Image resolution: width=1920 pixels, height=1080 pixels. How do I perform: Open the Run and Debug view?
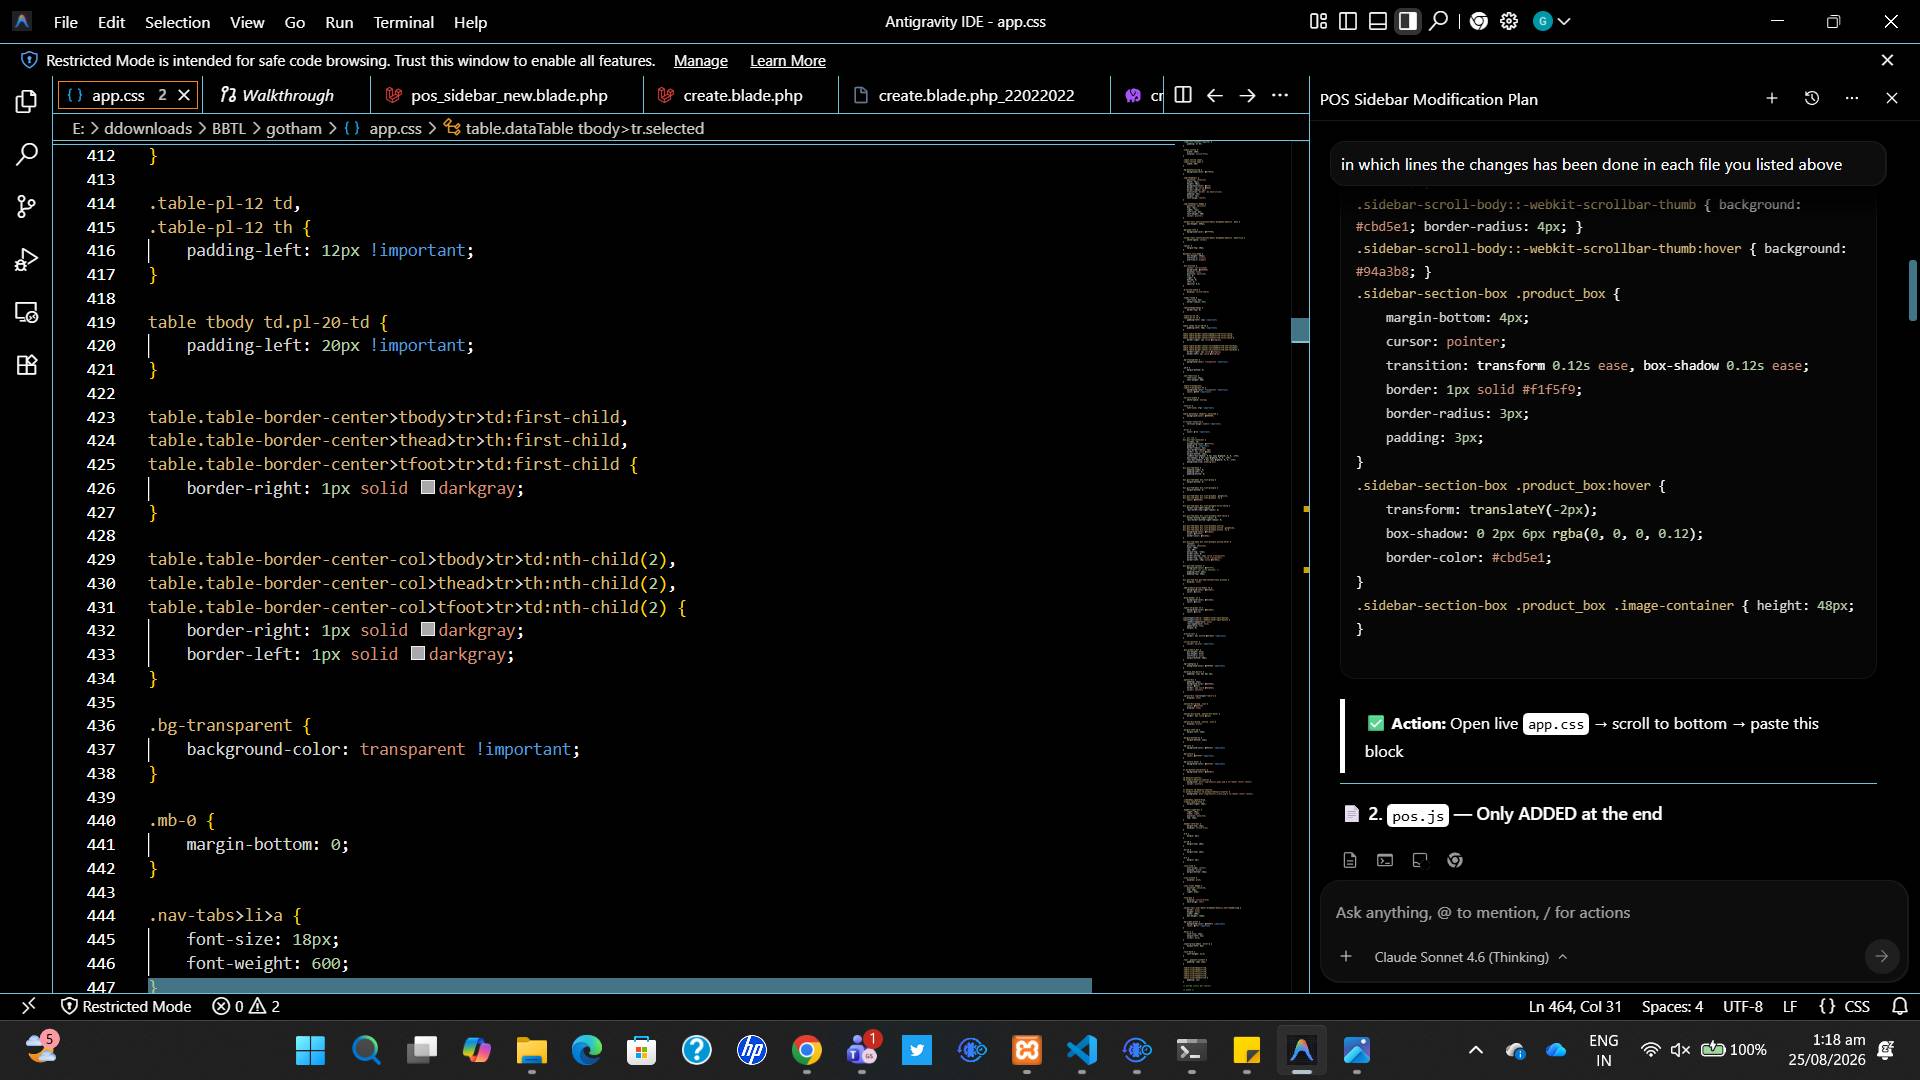coord(27,260)
